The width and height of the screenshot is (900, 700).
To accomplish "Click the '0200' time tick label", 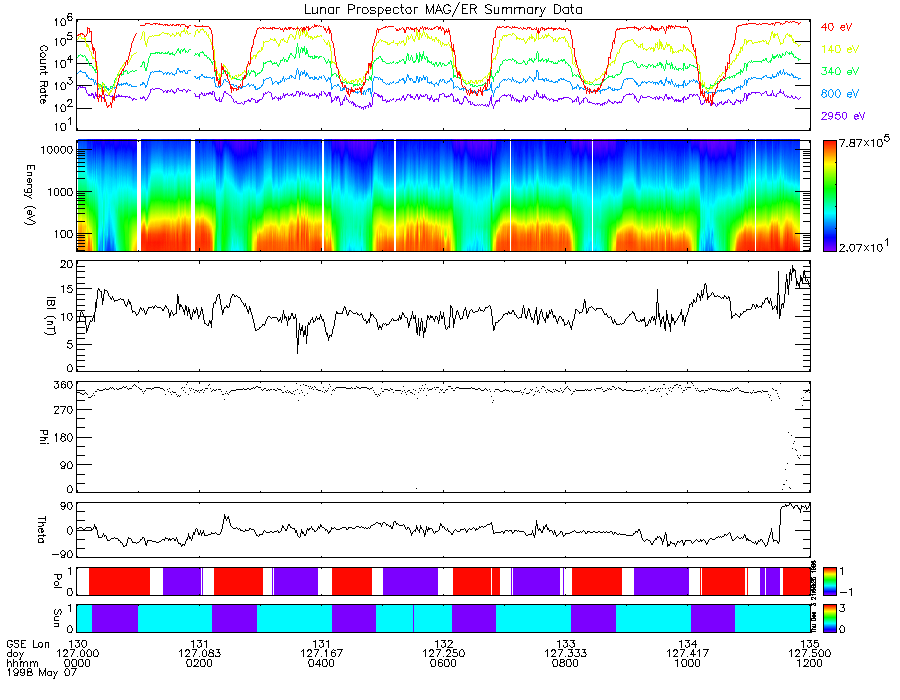I will [199, 663].
